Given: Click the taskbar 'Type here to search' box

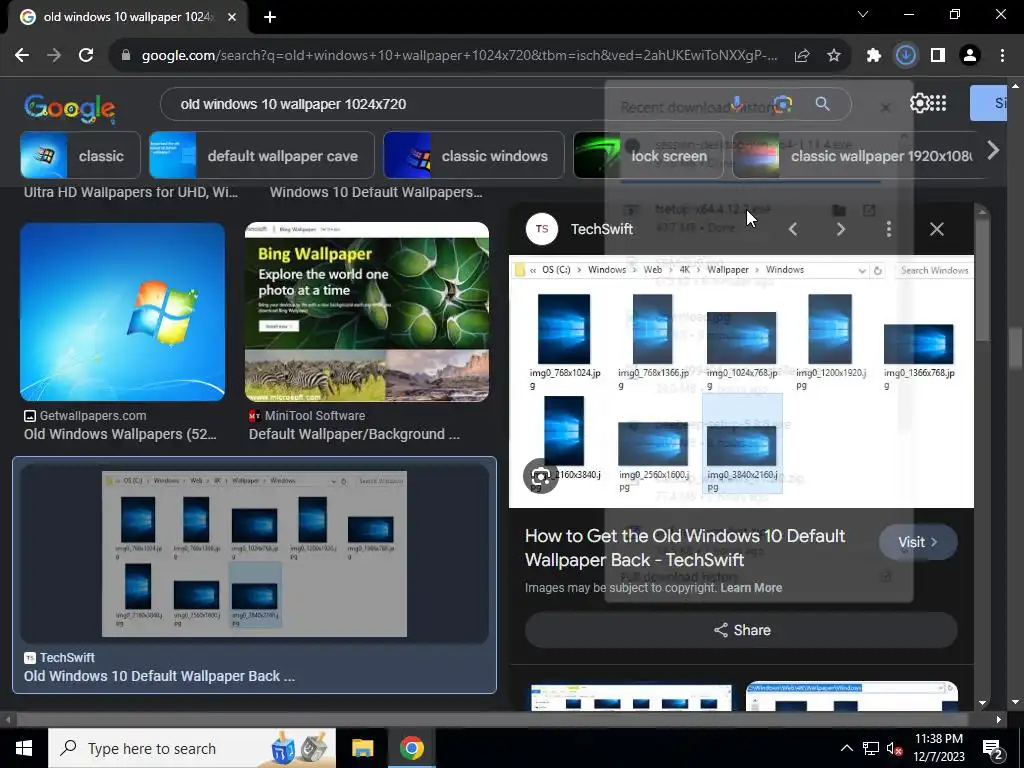Looking at the screenshot, I should (x=192, y=748).
